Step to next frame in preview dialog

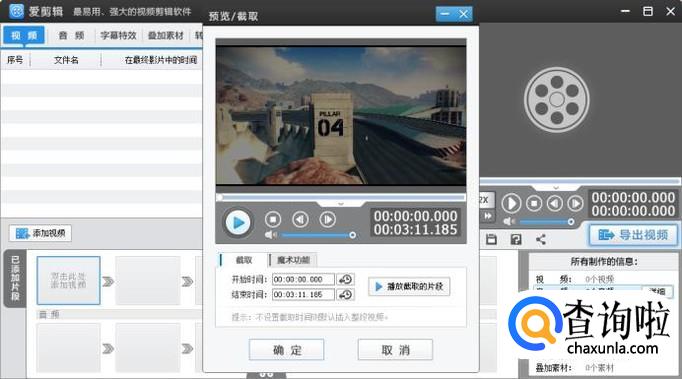(x=328, y=220)
